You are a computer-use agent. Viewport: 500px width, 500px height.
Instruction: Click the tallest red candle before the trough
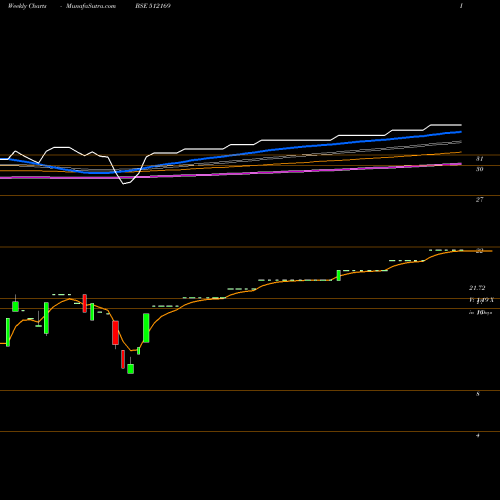[115, 333]
